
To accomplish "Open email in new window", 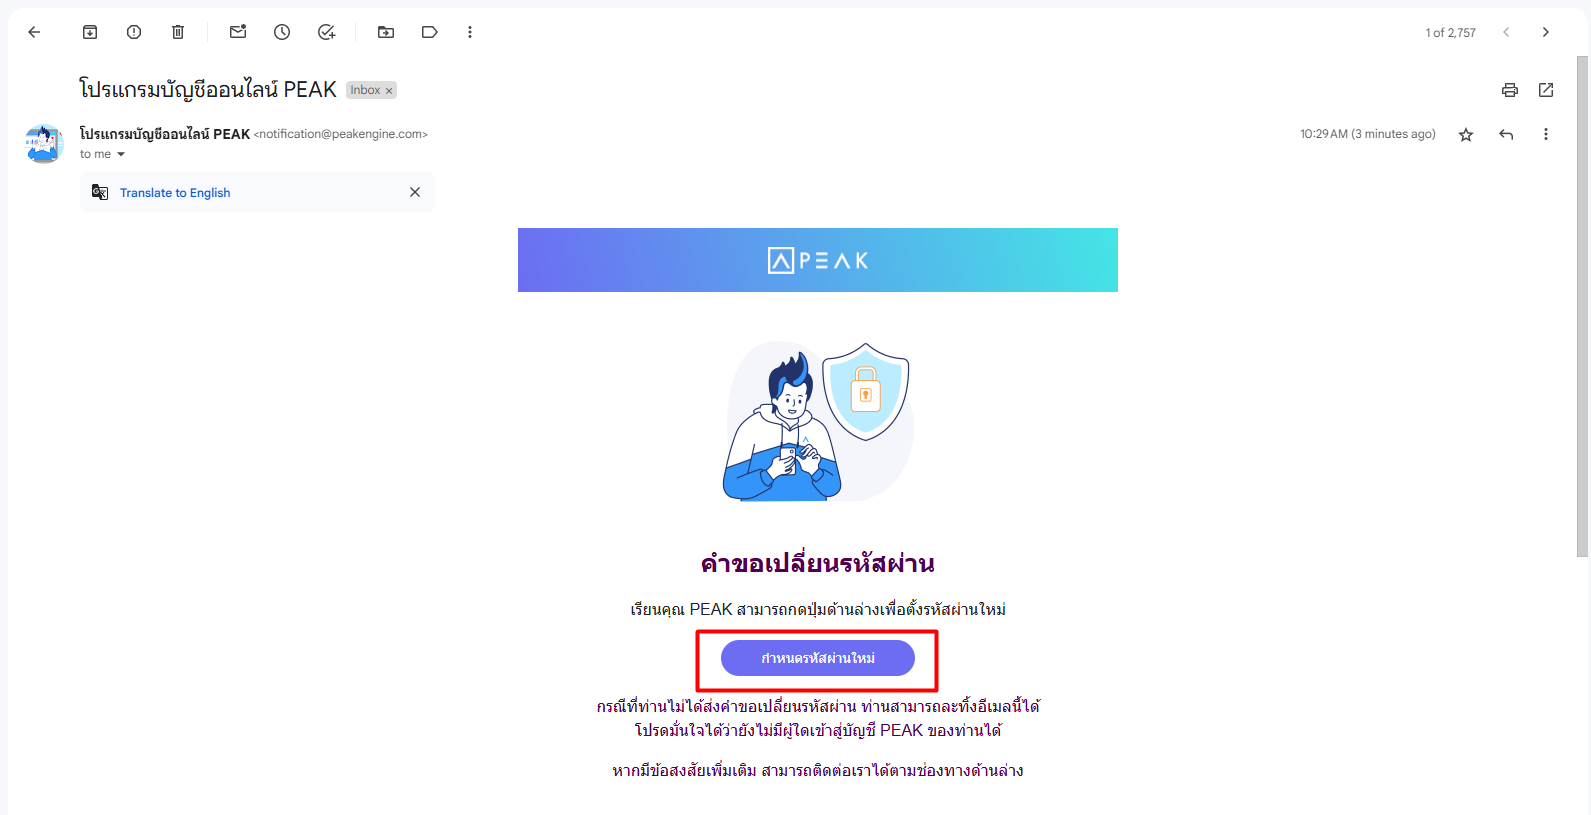I will [x=1546, y=90].
